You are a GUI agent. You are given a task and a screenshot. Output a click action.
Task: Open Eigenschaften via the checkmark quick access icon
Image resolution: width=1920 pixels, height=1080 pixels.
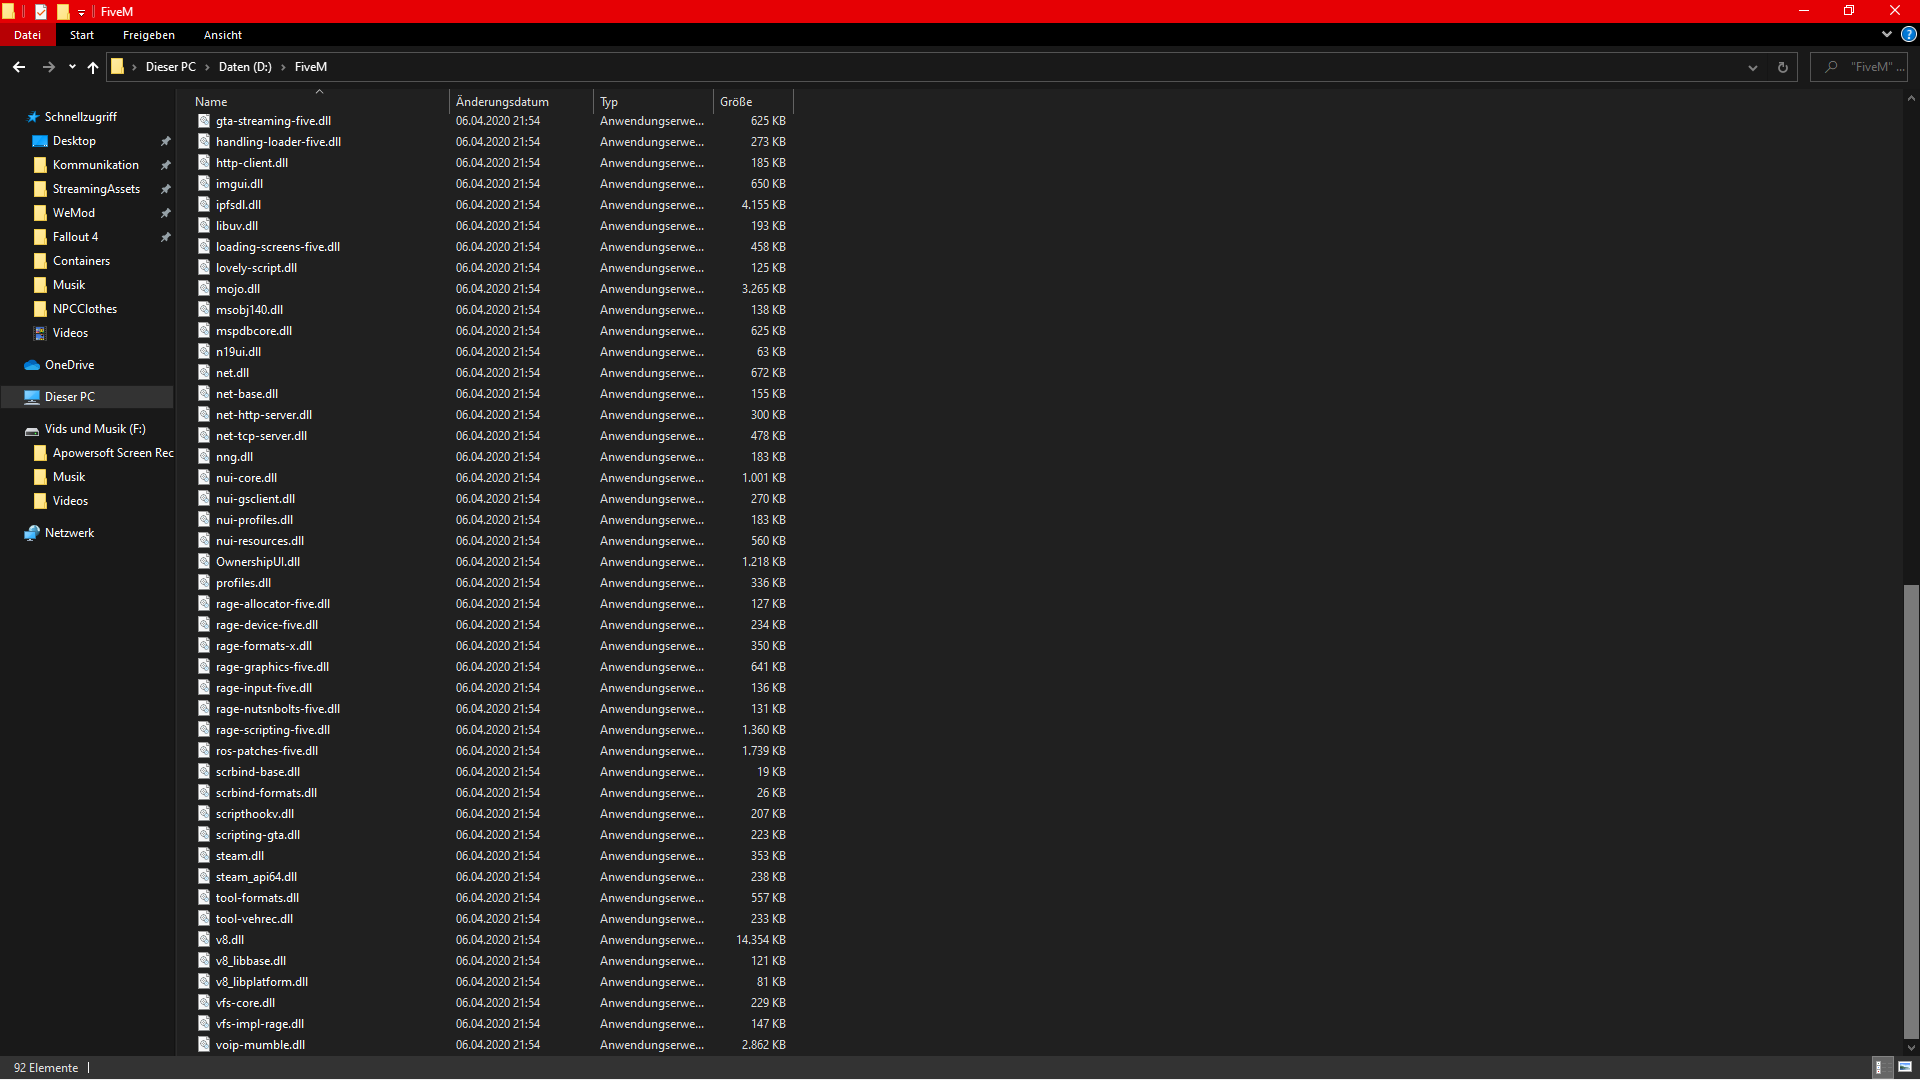coord(41,11)
